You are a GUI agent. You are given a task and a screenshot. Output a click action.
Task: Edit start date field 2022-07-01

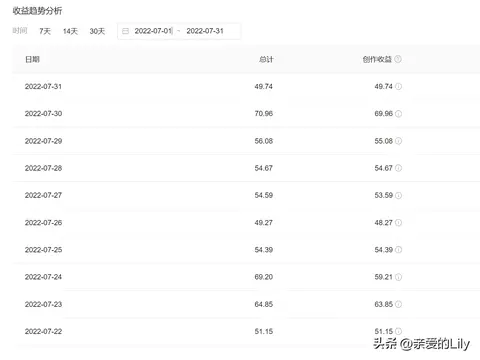[x=153, y=31]
